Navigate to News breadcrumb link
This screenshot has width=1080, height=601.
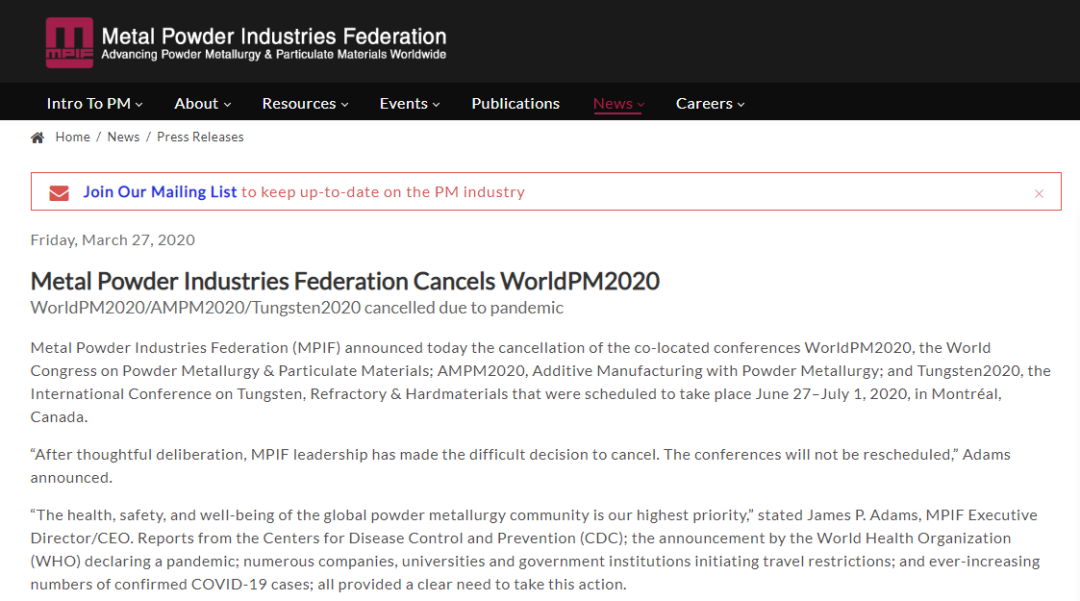coord(124,137)
